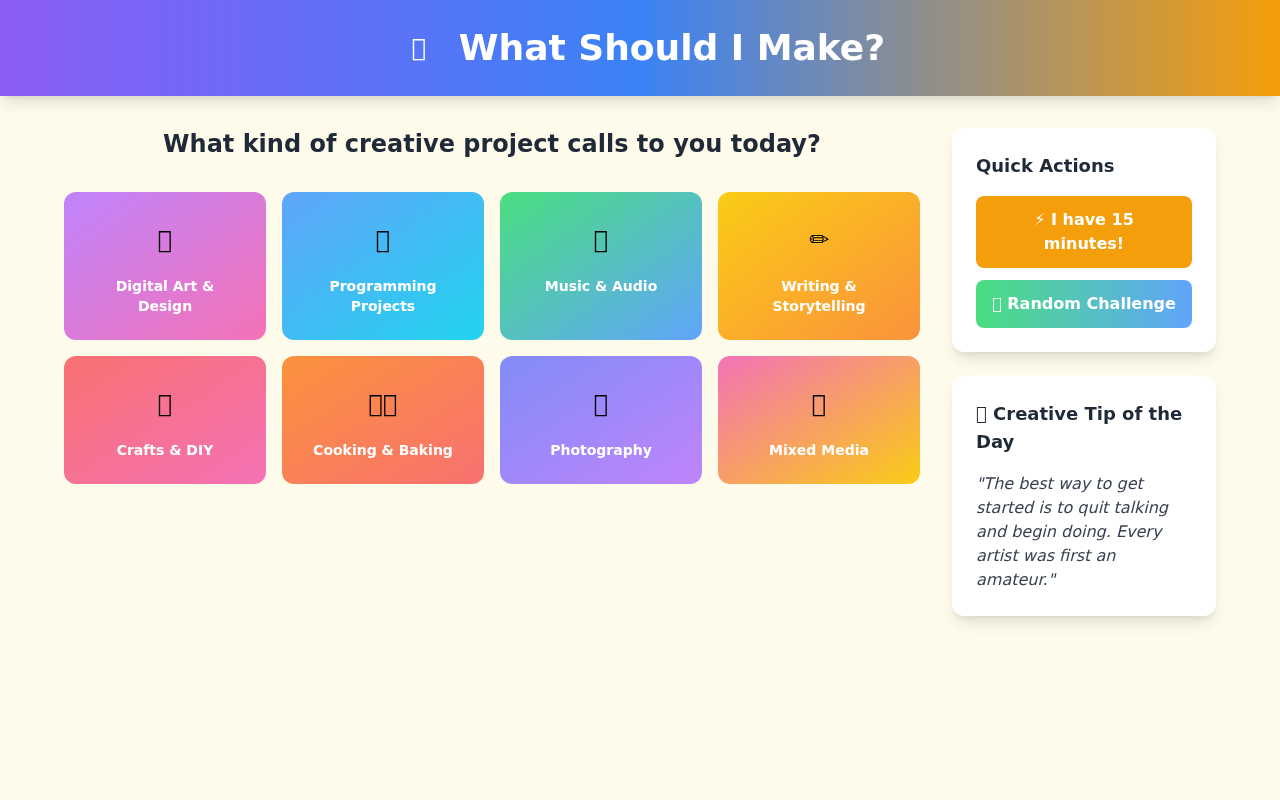
Task: Open the Photography category label
Action: 601,450
